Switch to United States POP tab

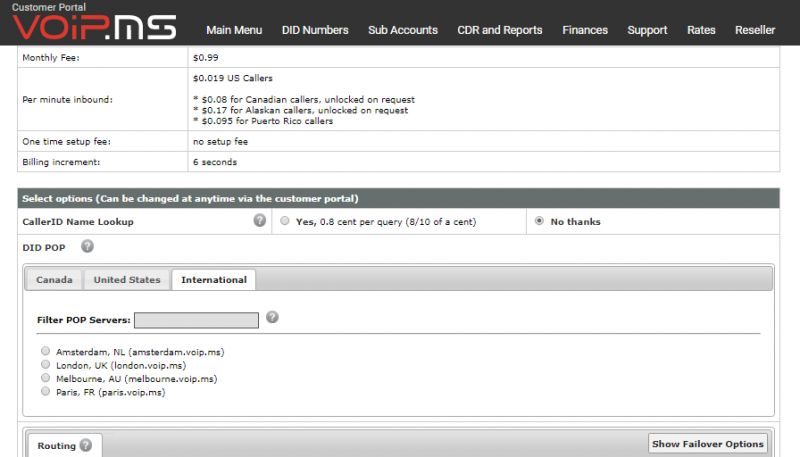(x=127, y=280)
